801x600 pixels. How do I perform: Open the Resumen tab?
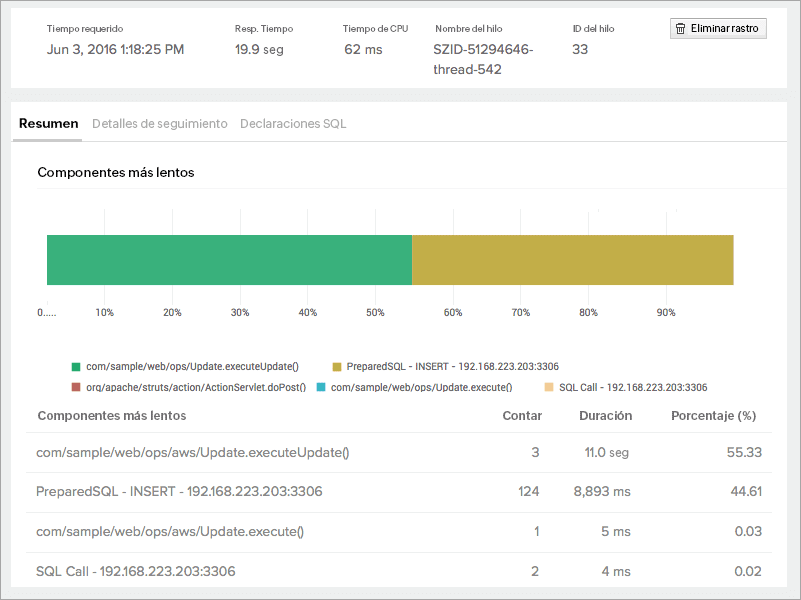pos(48,124)
